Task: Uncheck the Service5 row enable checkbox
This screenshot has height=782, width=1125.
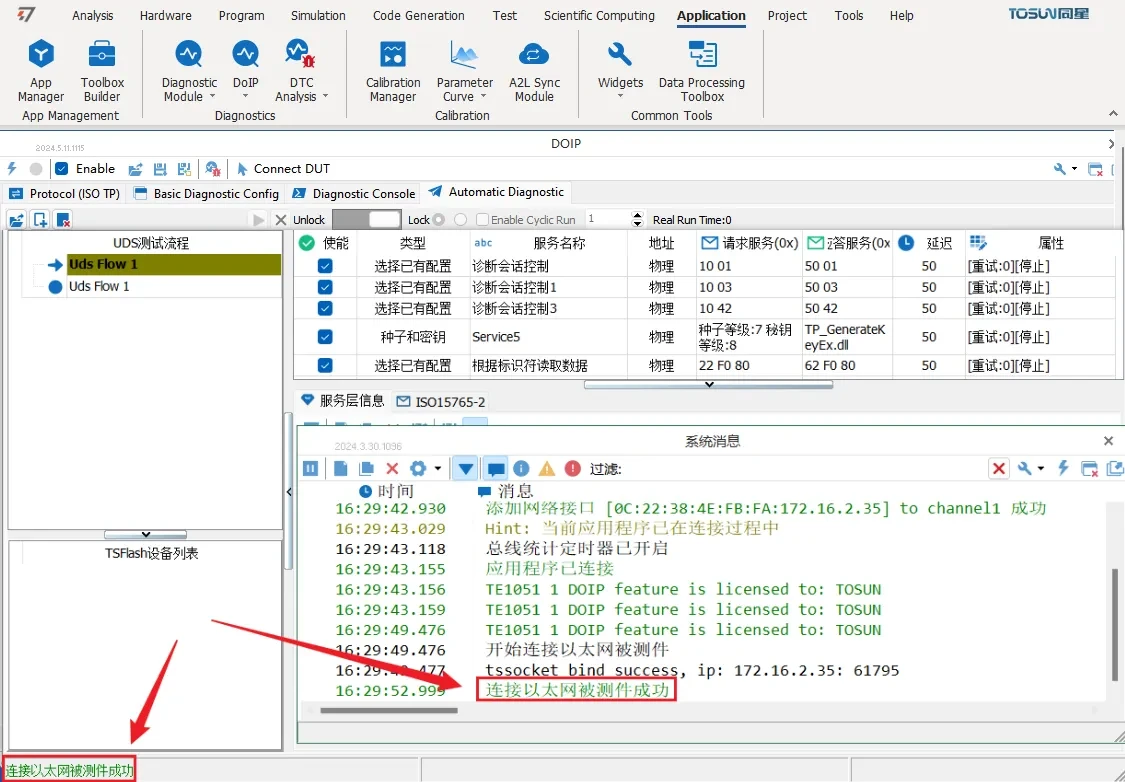Action: pyautogui.click(x=325, y=337)
